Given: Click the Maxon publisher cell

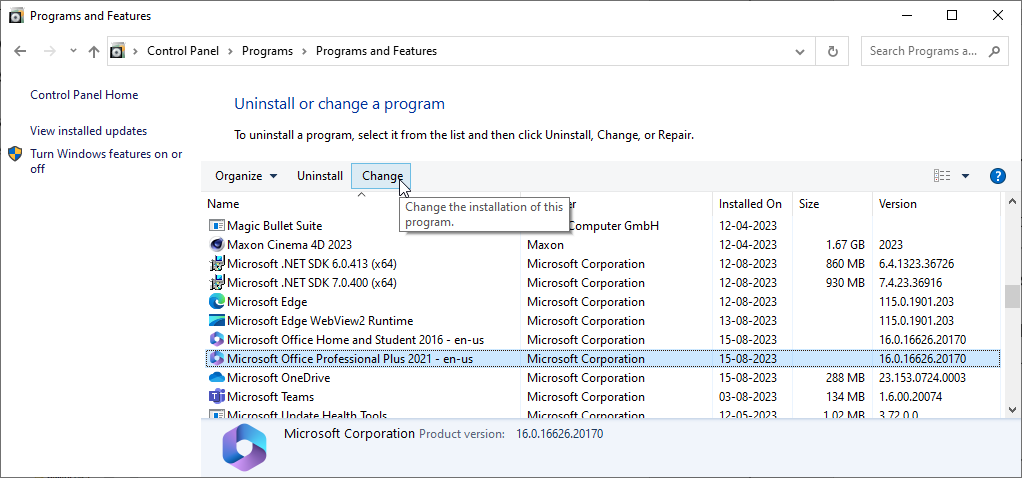Looking at the screenshot, I should tap(546, 245).
